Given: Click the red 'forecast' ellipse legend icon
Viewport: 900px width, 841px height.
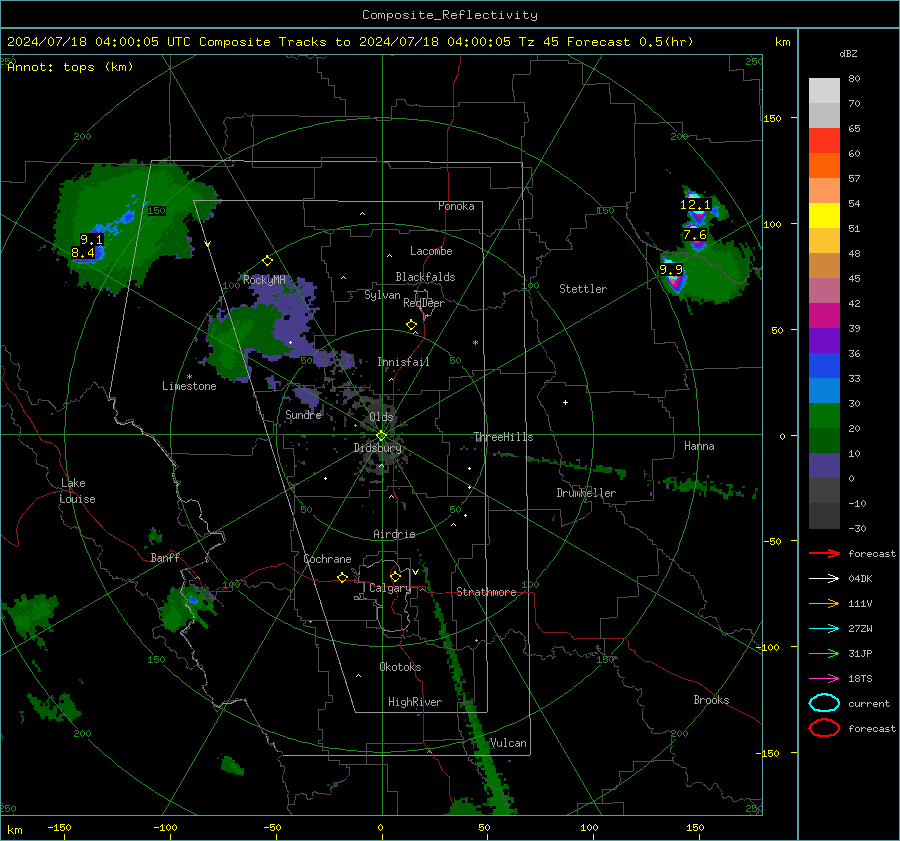Looking at the screenshot, I should [824, 728].
